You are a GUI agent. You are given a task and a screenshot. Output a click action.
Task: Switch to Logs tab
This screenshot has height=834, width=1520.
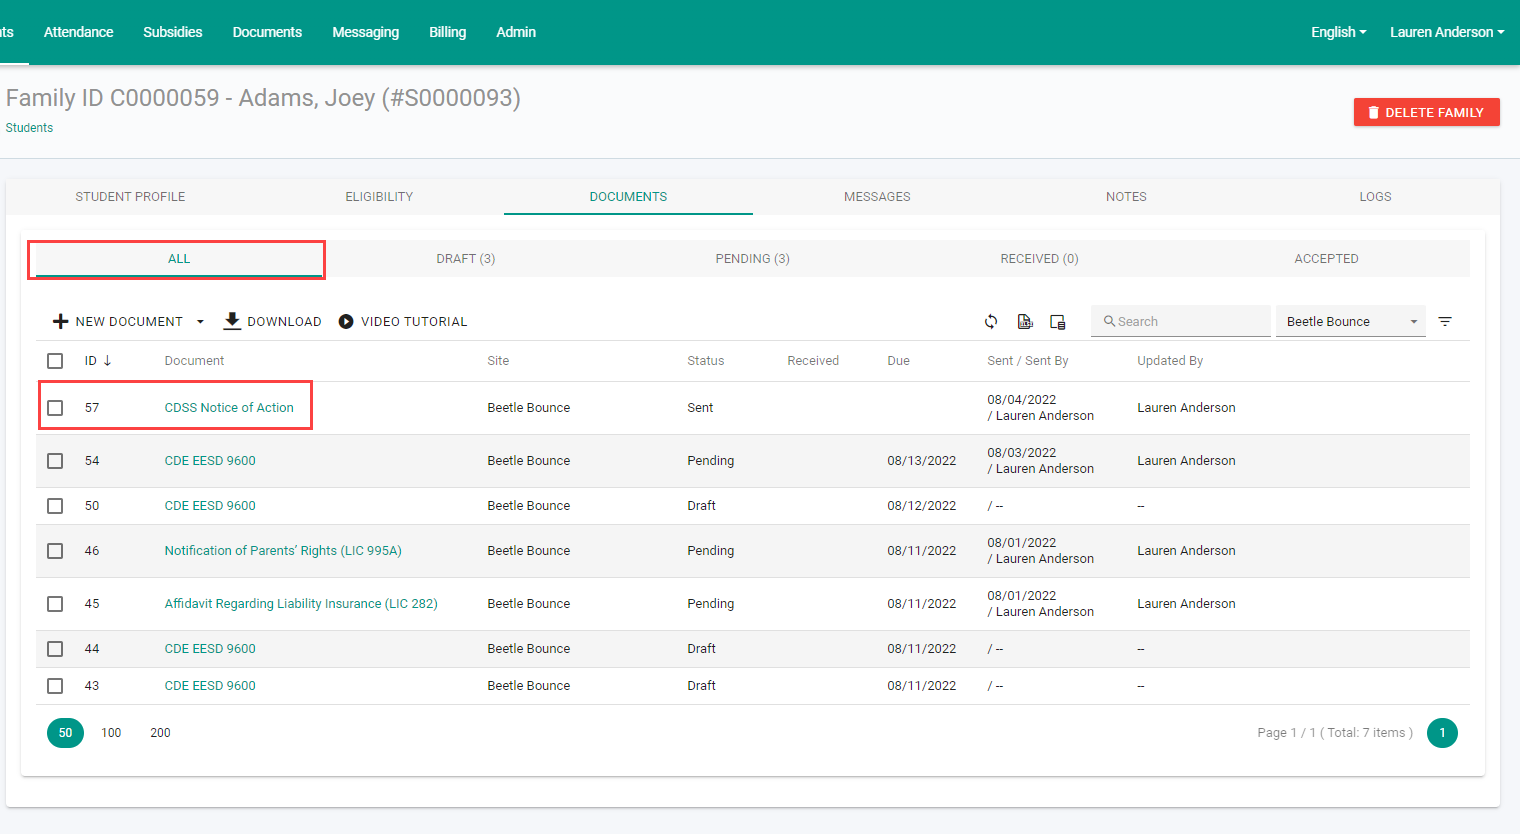(1375, 197)
